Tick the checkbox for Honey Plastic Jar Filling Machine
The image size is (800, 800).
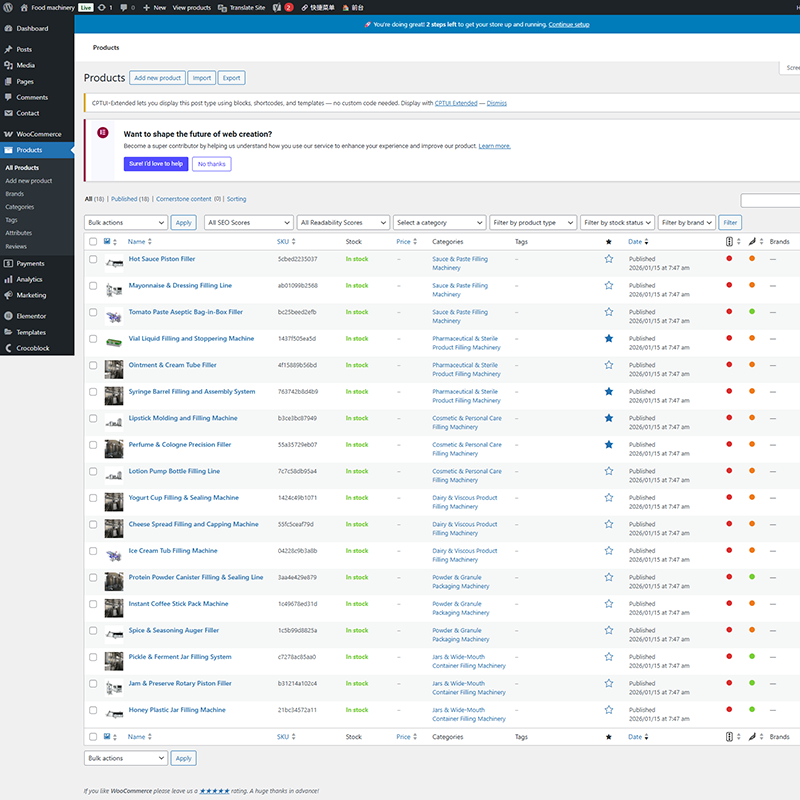pos(93,710)
